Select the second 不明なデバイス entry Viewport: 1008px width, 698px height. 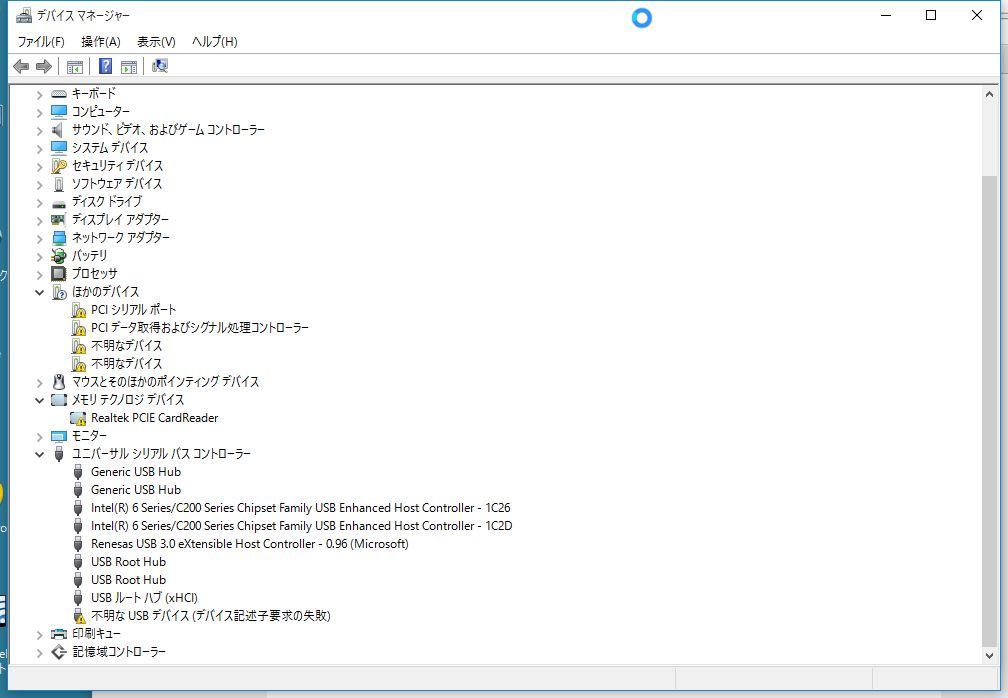click(x=127, y=364)
